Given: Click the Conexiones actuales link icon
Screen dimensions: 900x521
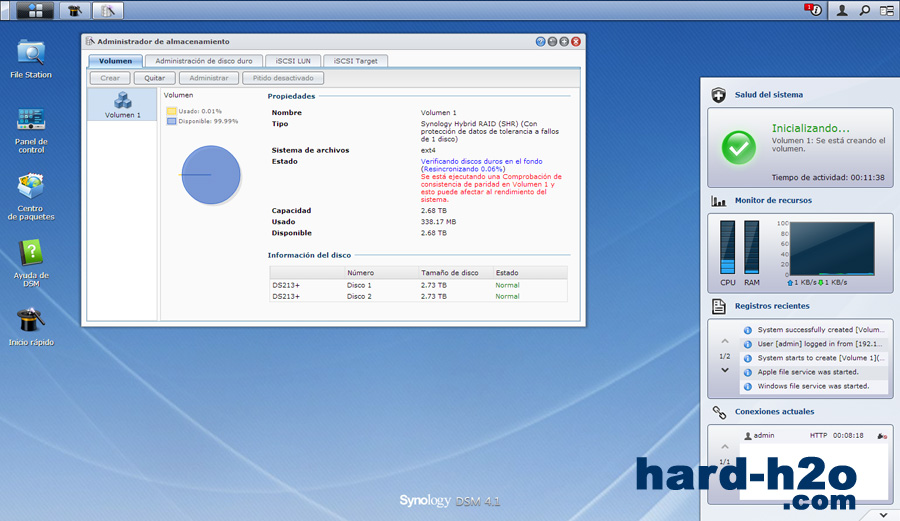Looking at the screenshot, I should click(719, 411).
